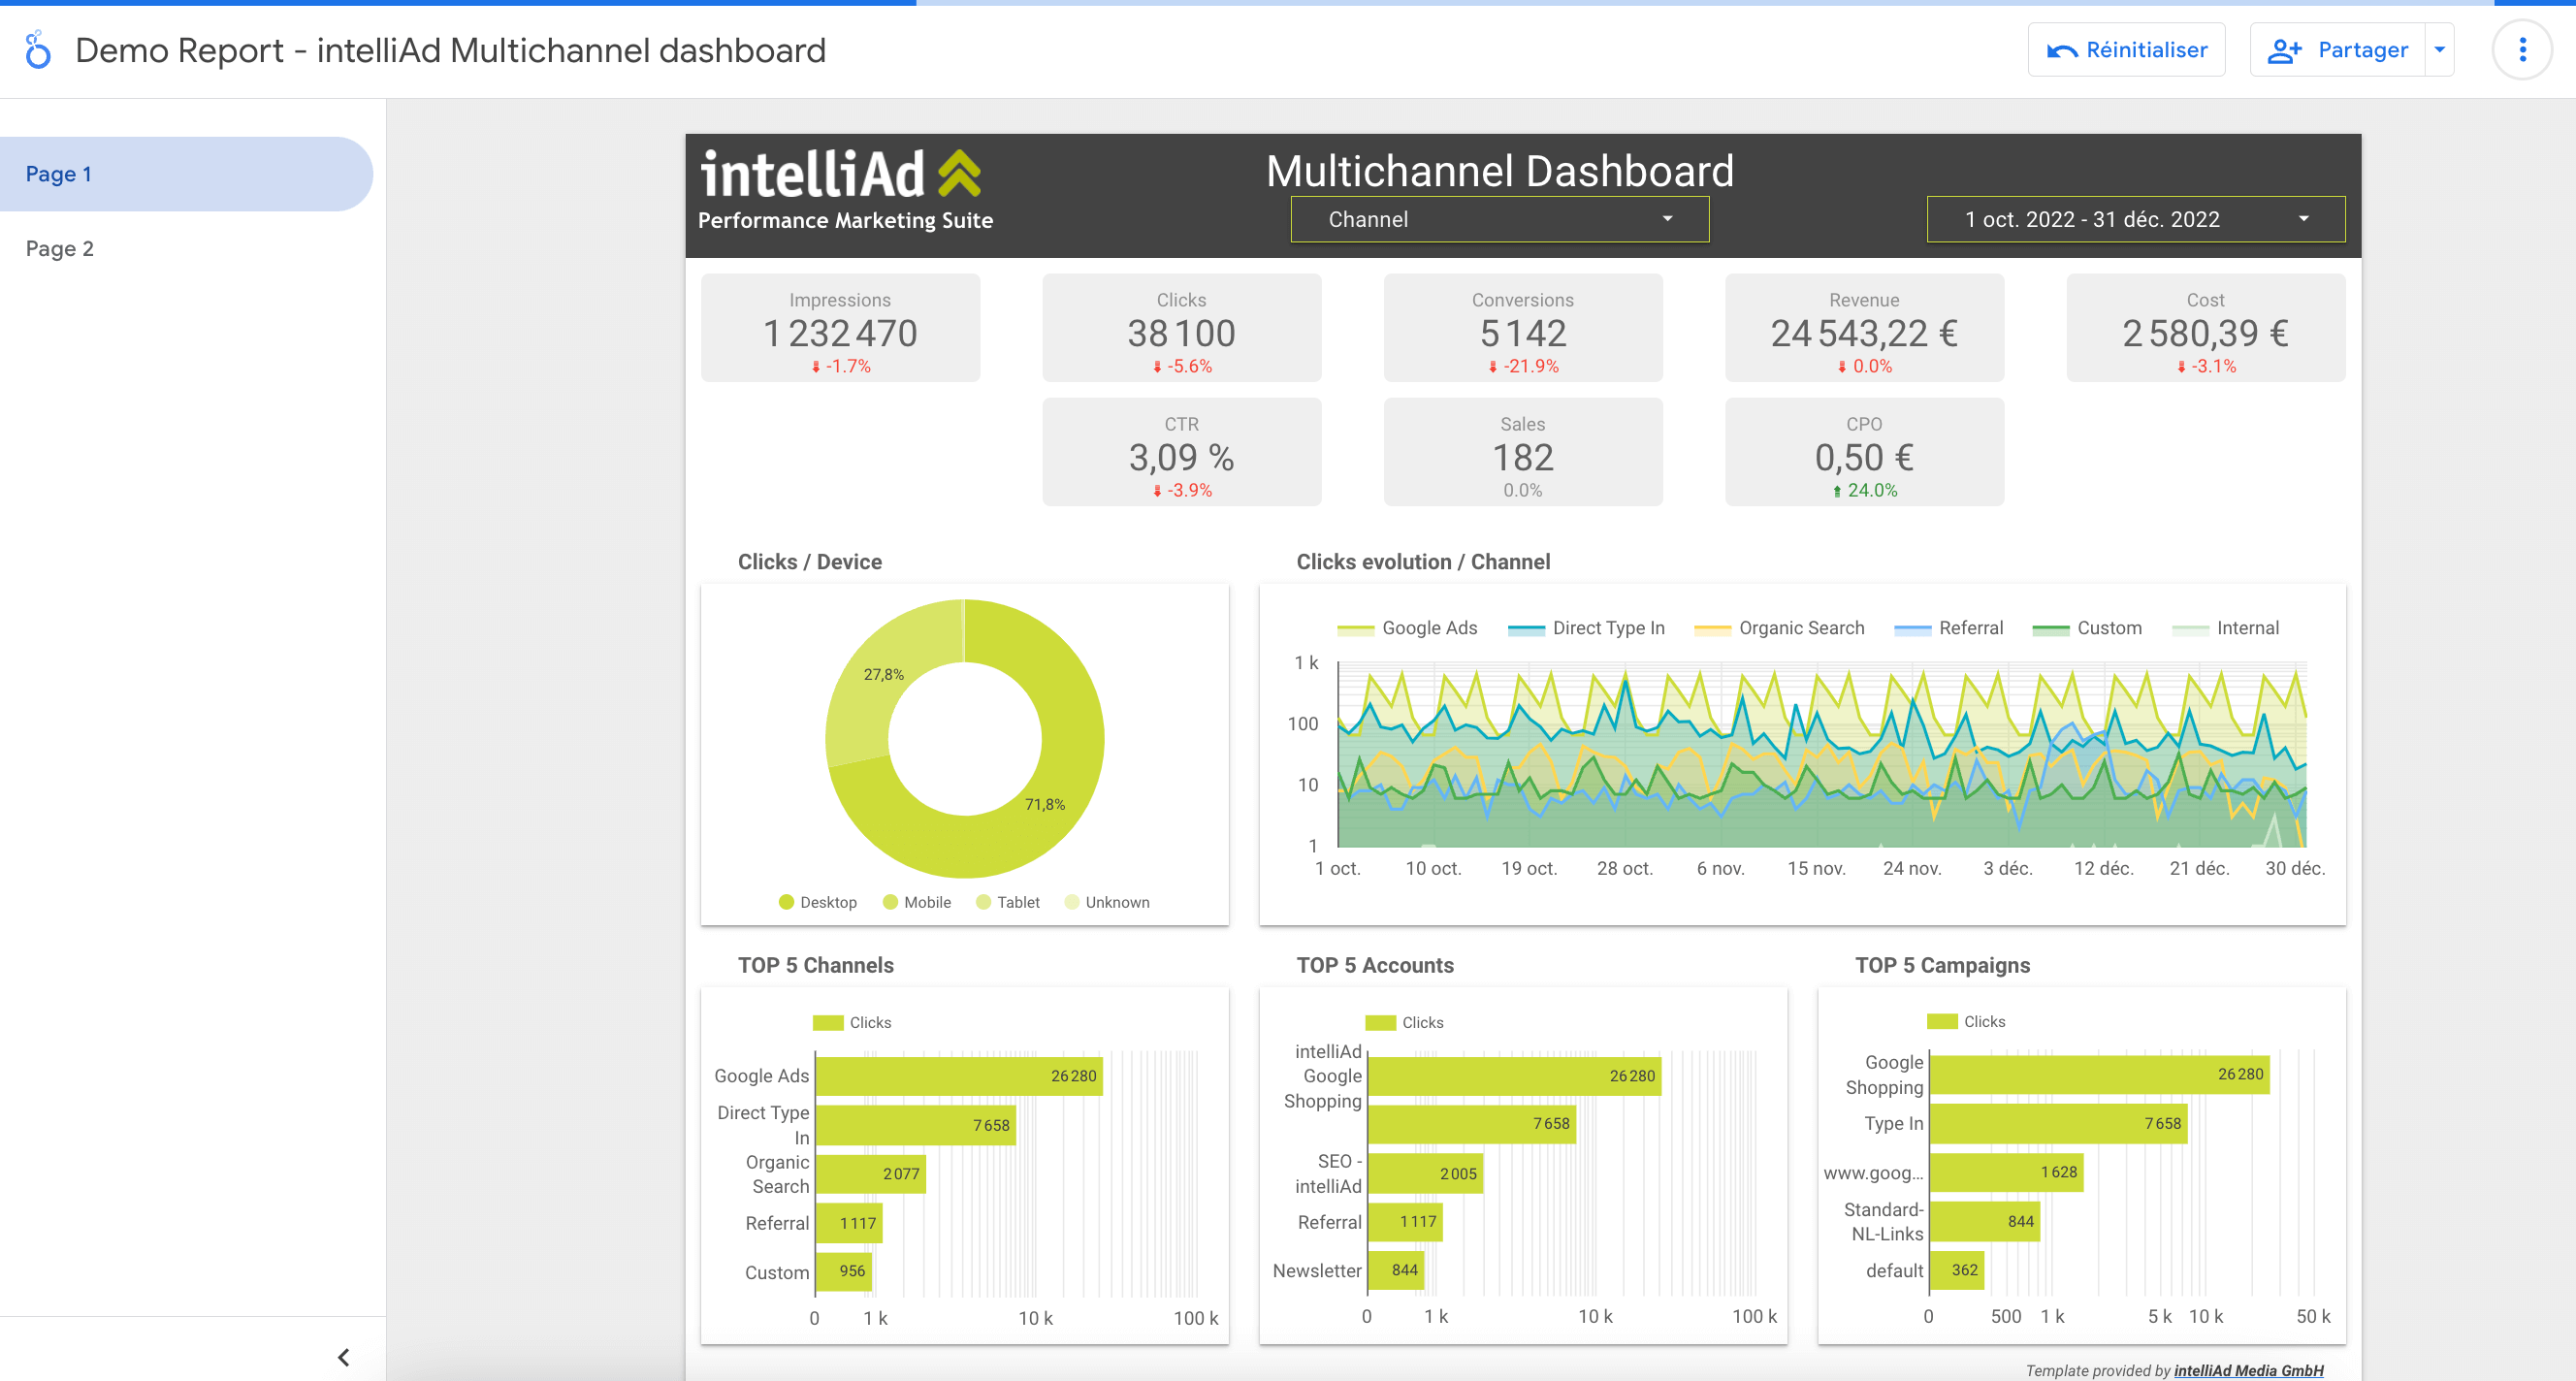
Task: Click the intelliAd green chevron logo
Action: coord(959,174)
